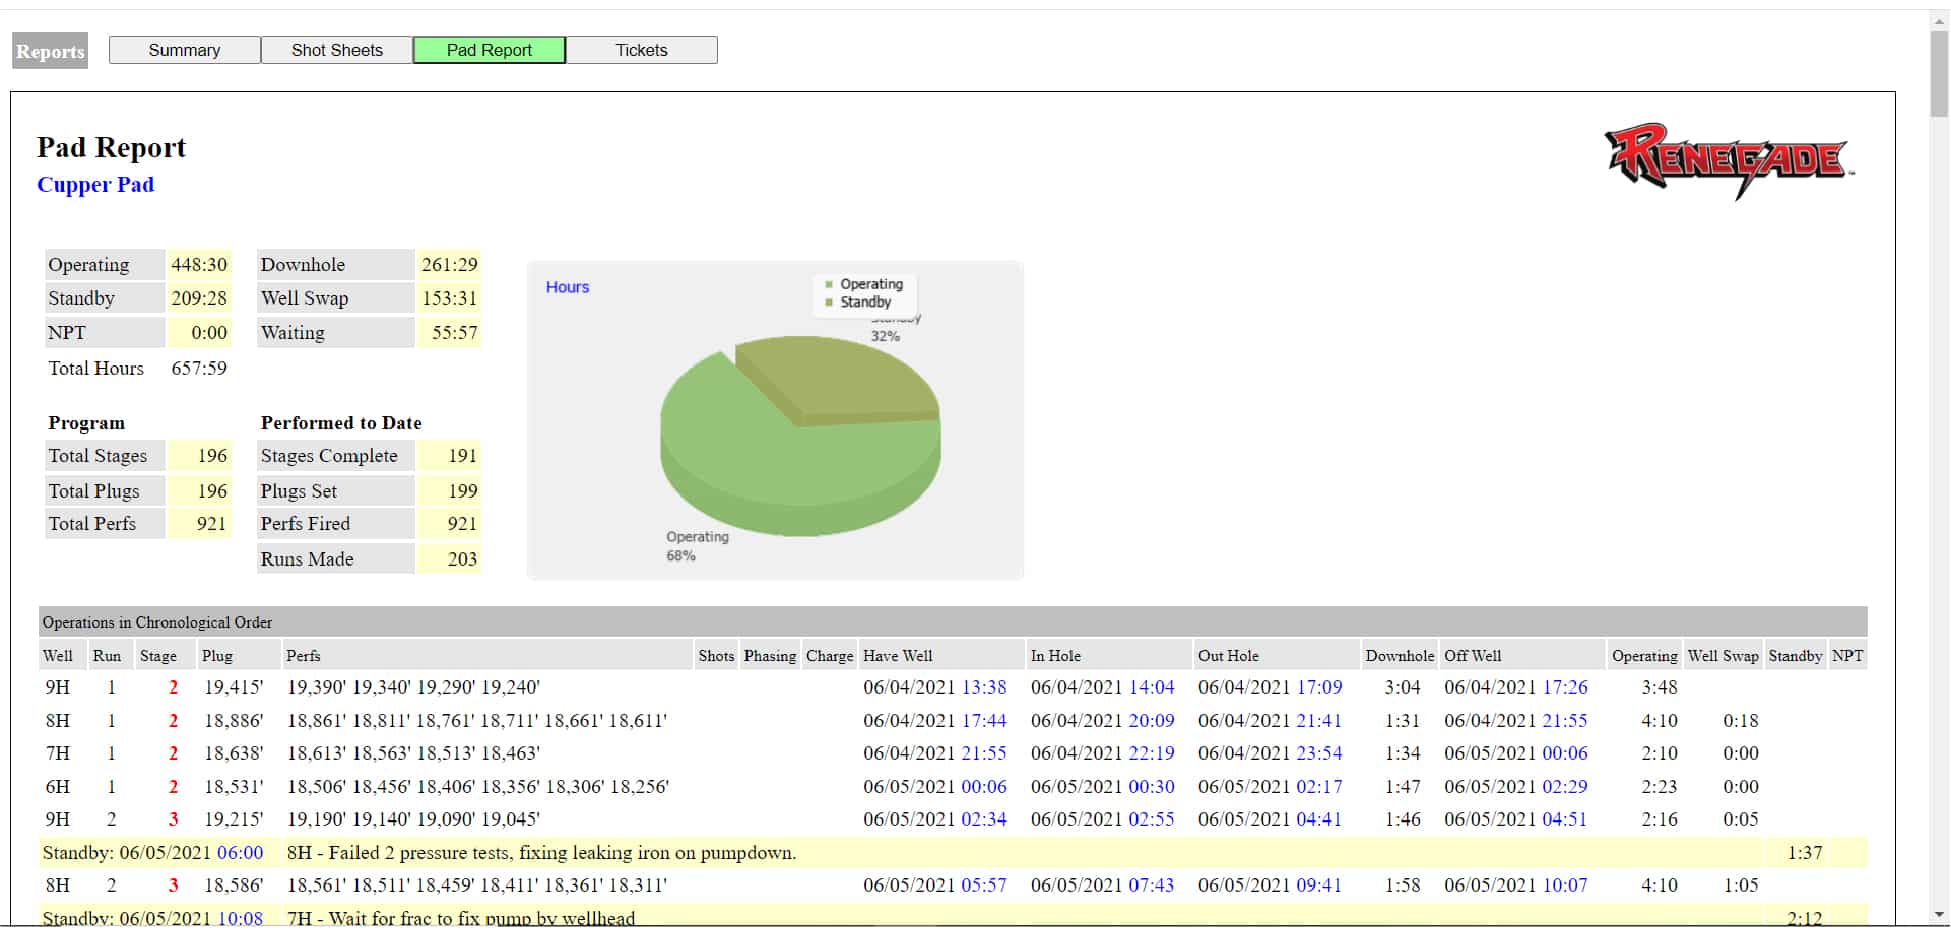Click the Standby time 06:00 link

click(x=240, y=853)
